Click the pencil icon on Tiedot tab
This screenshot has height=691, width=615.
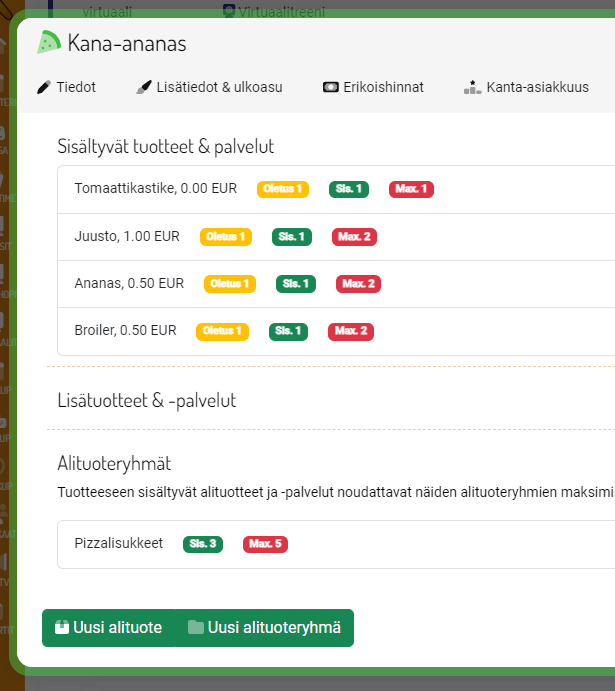[x=43, y=88]
